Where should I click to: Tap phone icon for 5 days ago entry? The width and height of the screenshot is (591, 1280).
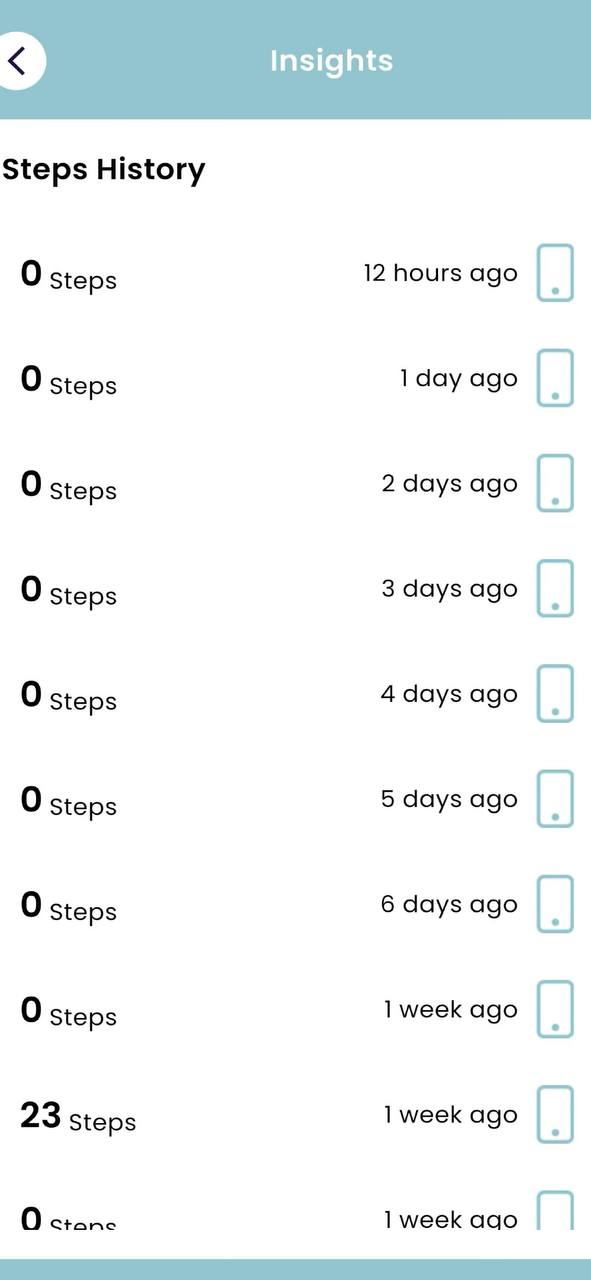(555, 798)
